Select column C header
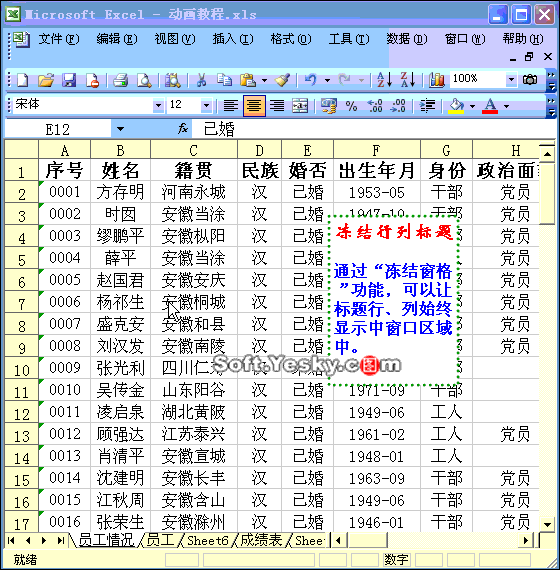The image size is (560, 570). pyautogui.click(x=193, y=150)
